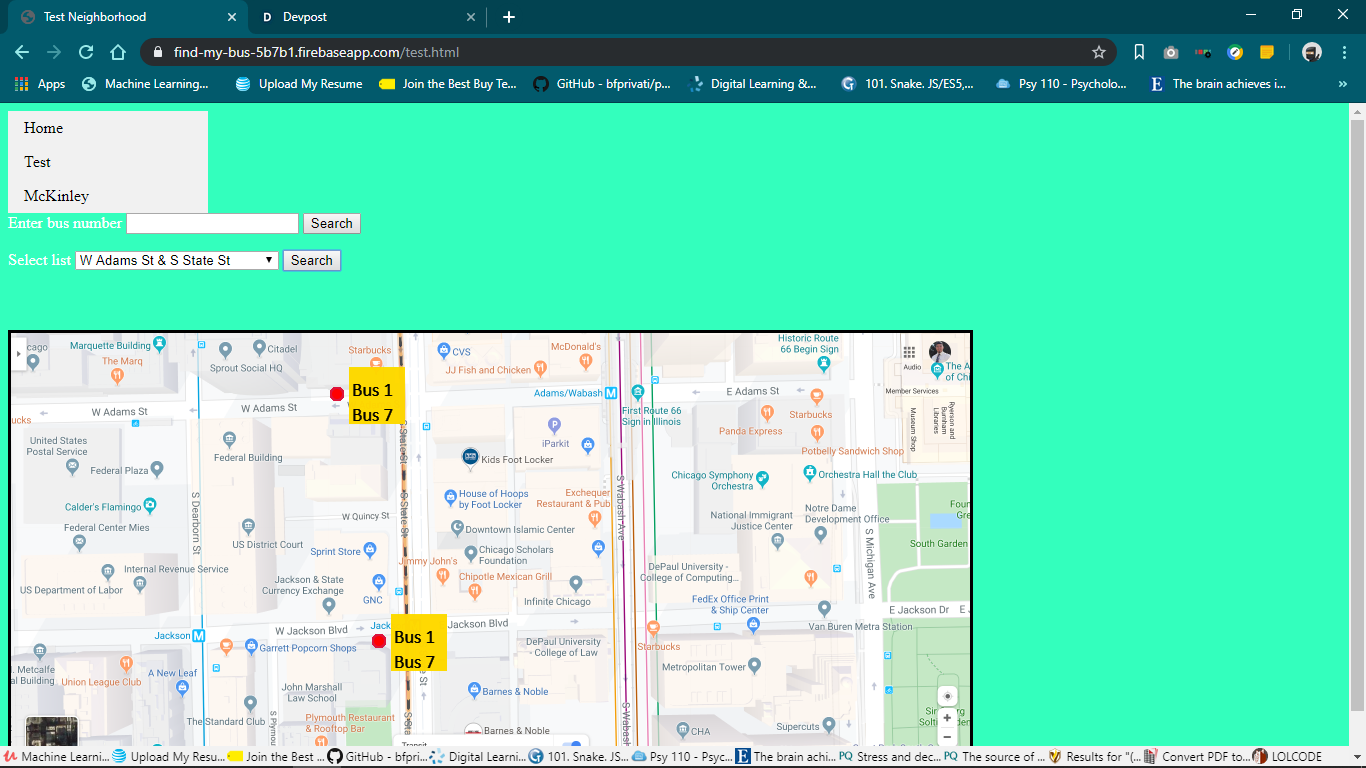Viewport: 1366px width, 768px height.
Task: Open the Google apps grid on the map
Action: (x=910, y=352)
